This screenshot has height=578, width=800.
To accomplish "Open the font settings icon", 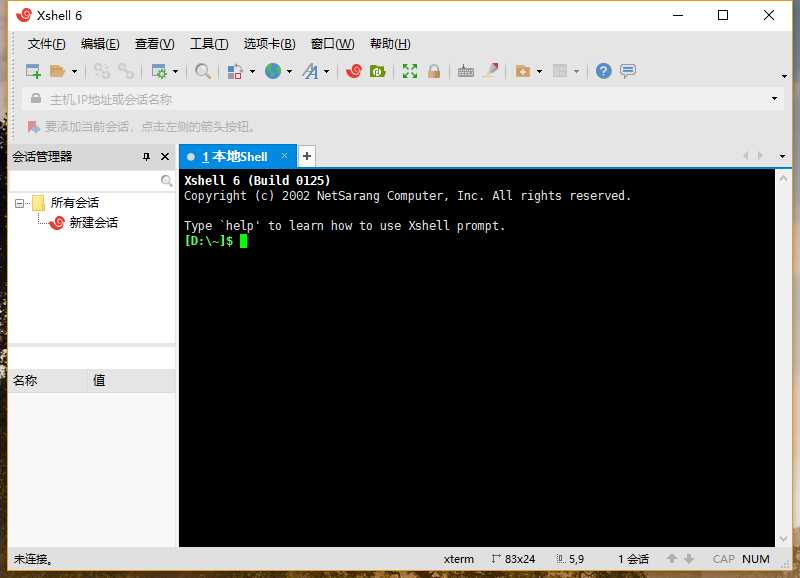I will [x=310, y=71].
